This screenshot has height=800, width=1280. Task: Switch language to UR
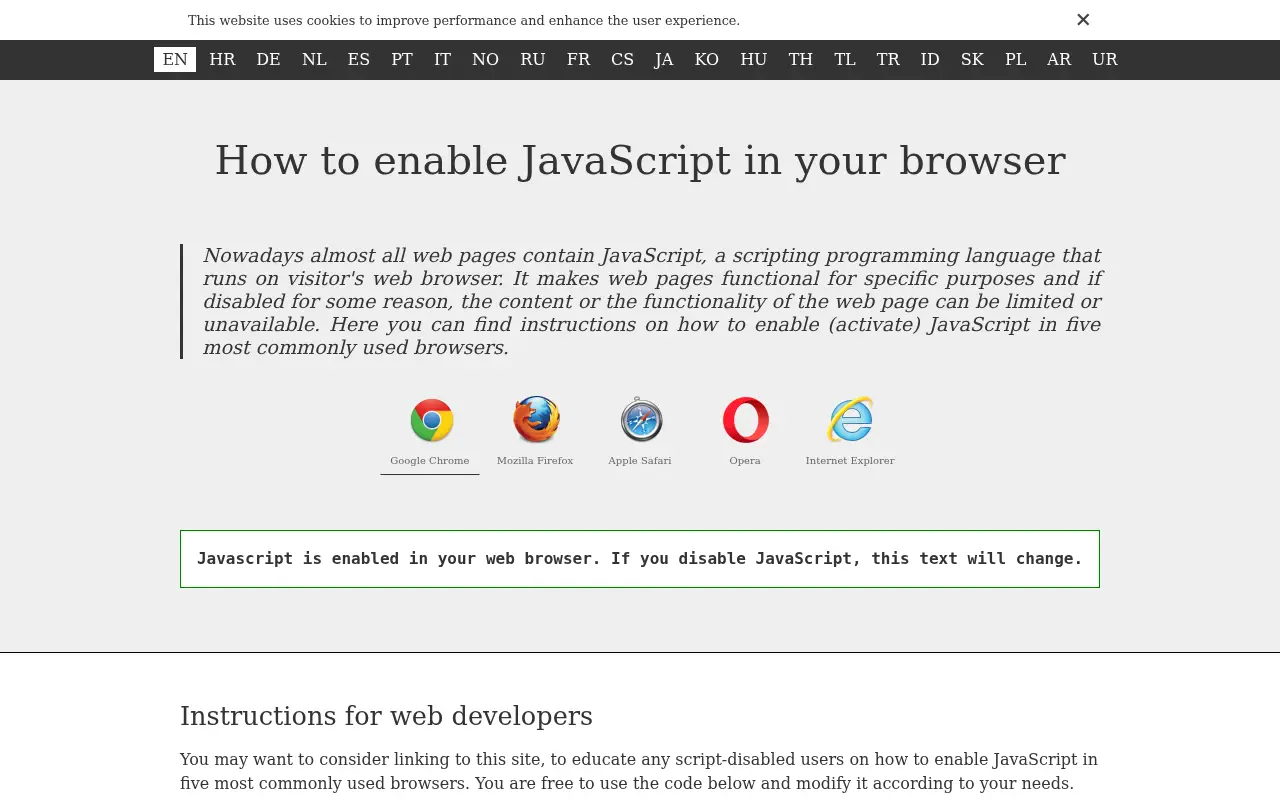[x=1104, y=59]
